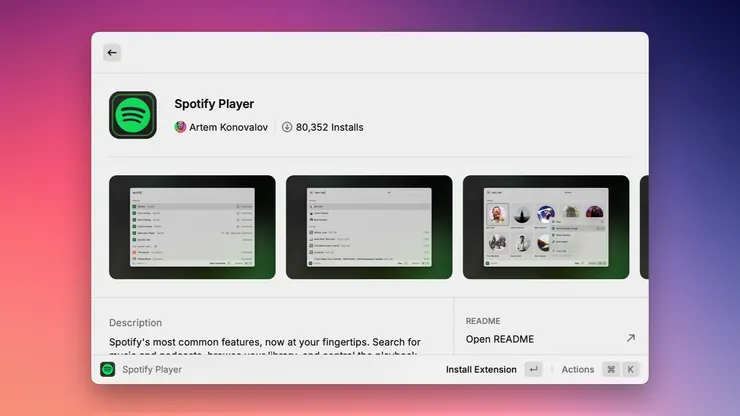Select the 80,352 Installs text
Image resolution: width=740 pixels, height=416 pixels.
point(329,127)
